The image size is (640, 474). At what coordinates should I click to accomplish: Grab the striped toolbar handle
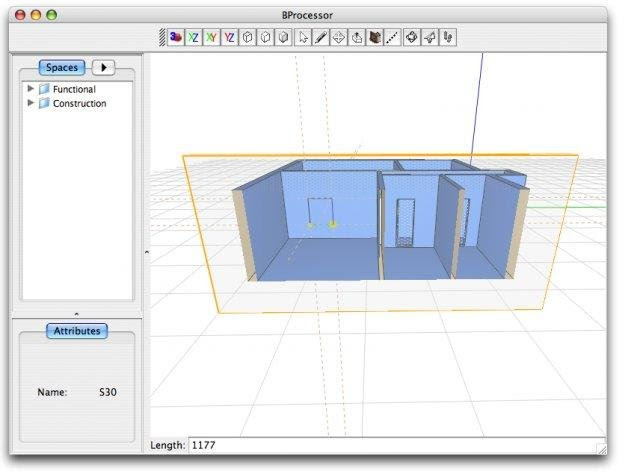pos(162,37)
